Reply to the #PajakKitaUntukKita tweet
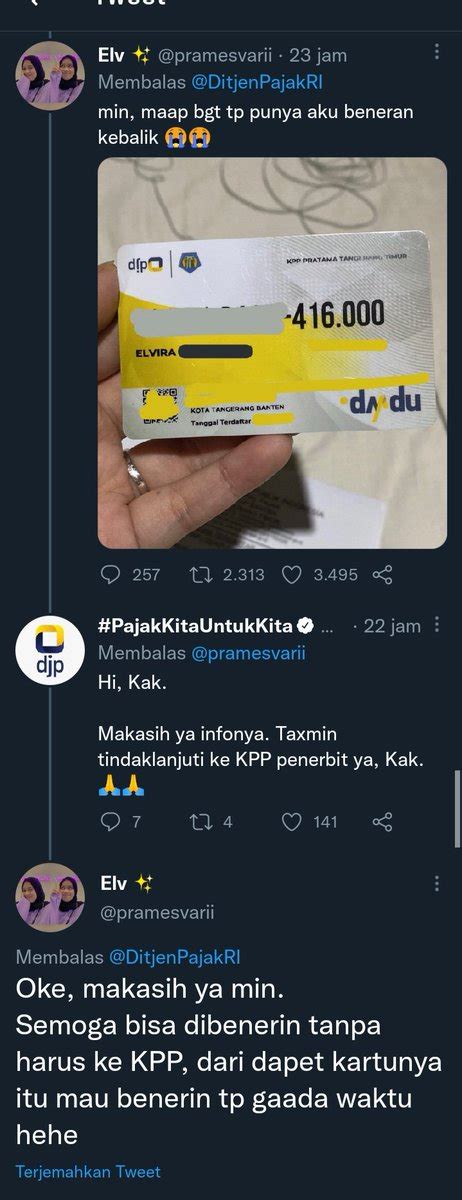The height and width of the screenshot is (1200, 462). 111,822
